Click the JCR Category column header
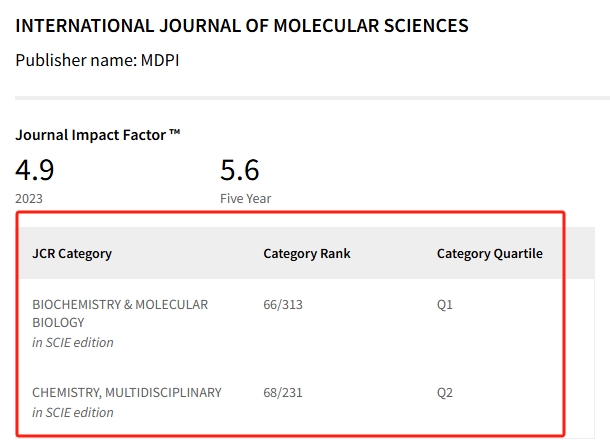 (x=72, y=253)
